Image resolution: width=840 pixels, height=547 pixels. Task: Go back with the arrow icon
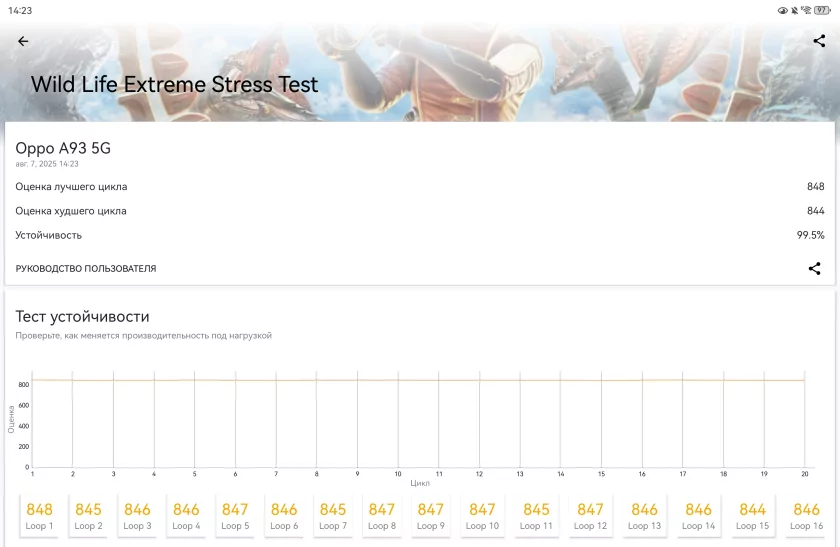click(x=23, y=41)
